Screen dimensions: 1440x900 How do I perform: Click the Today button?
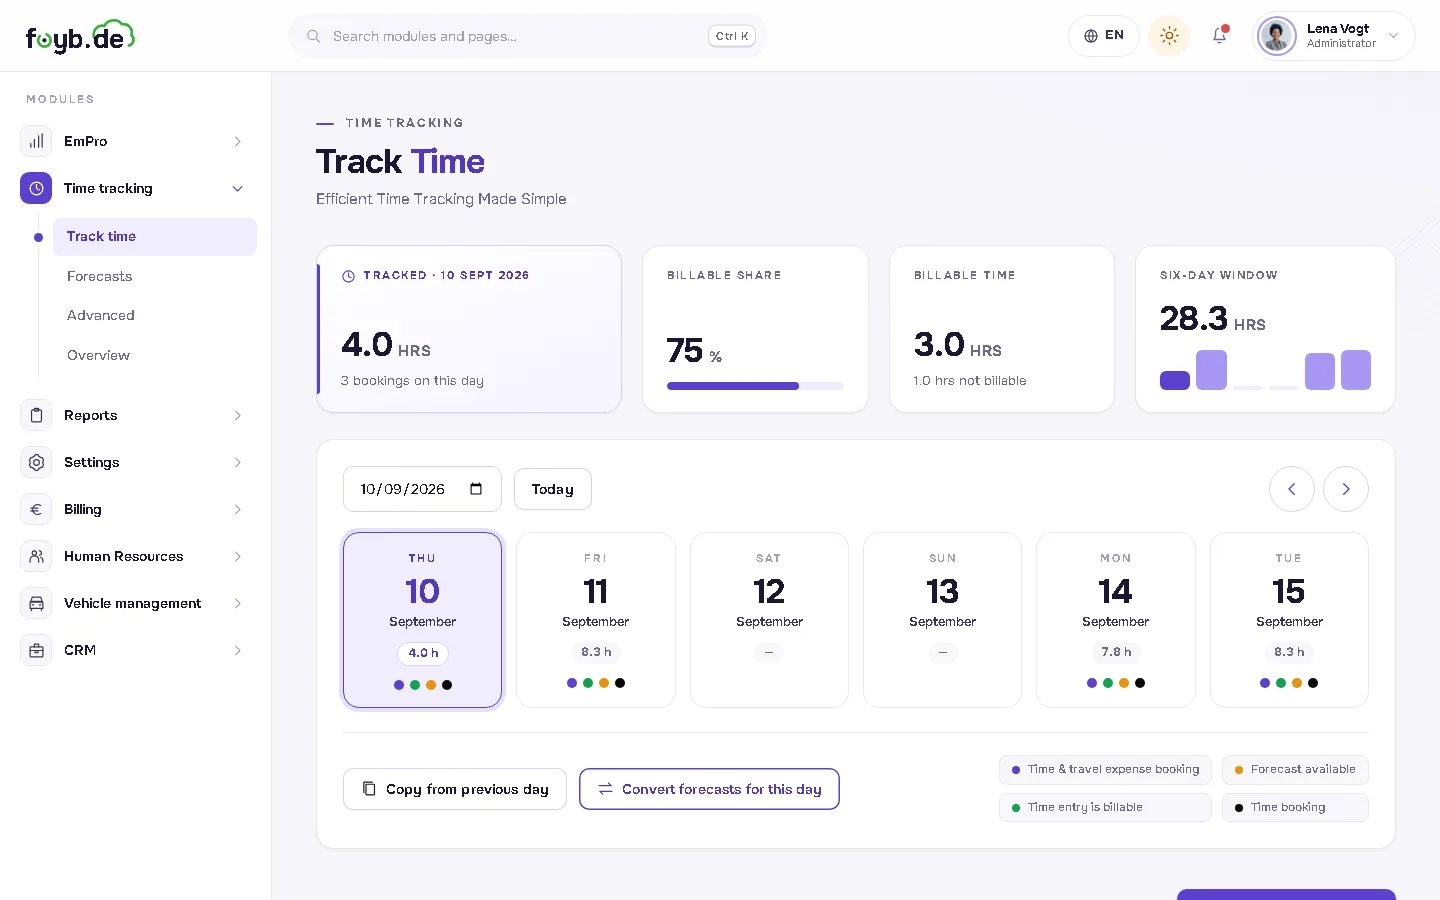coord(553,489)
